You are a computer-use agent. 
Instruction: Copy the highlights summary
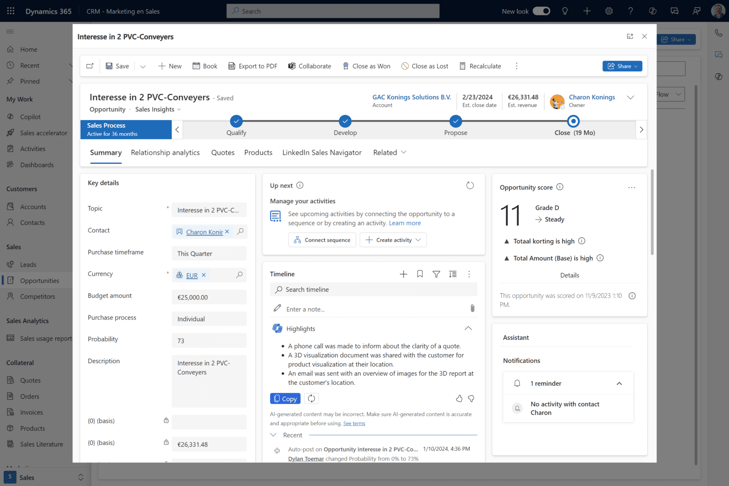(285, 399)
